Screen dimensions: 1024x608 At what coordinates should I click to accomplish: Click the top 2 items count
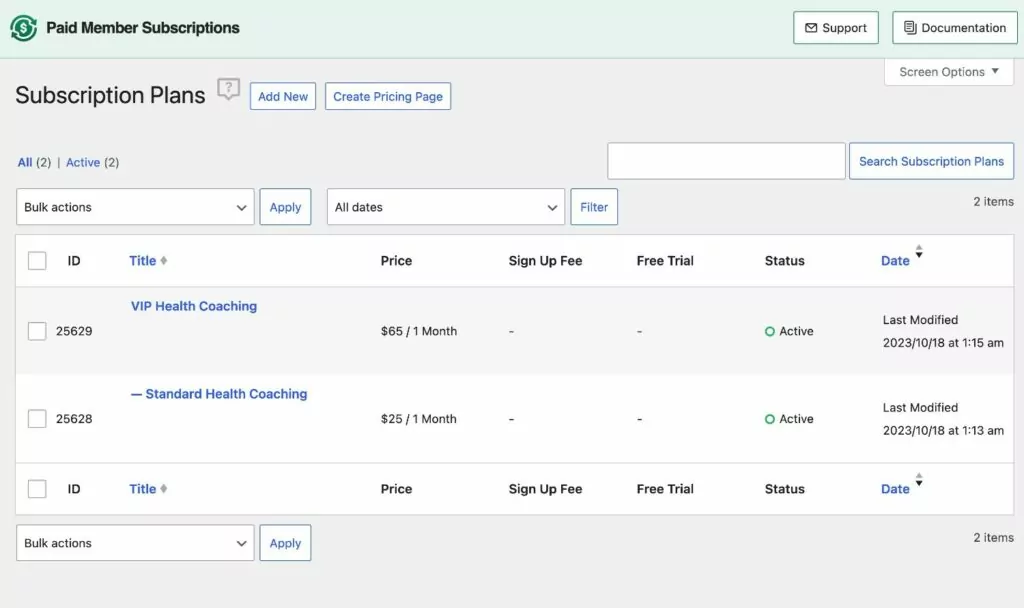(993, 202)
